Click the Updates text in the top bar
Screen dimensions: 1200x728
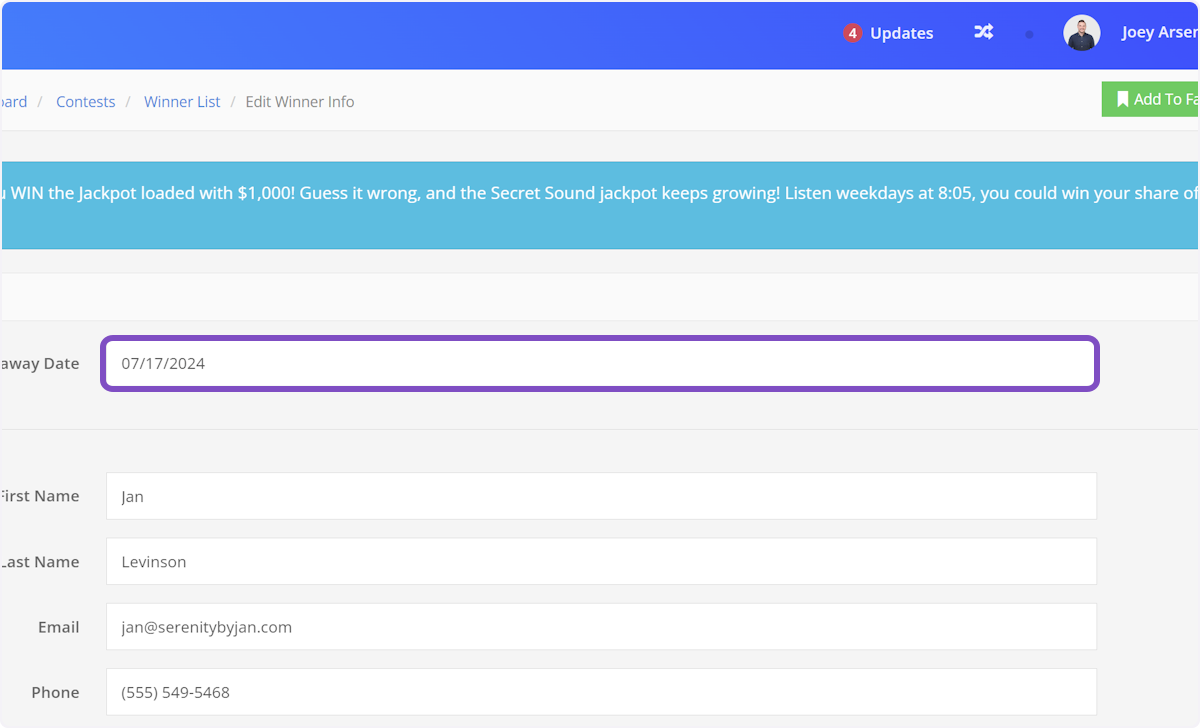click(901, 33)
